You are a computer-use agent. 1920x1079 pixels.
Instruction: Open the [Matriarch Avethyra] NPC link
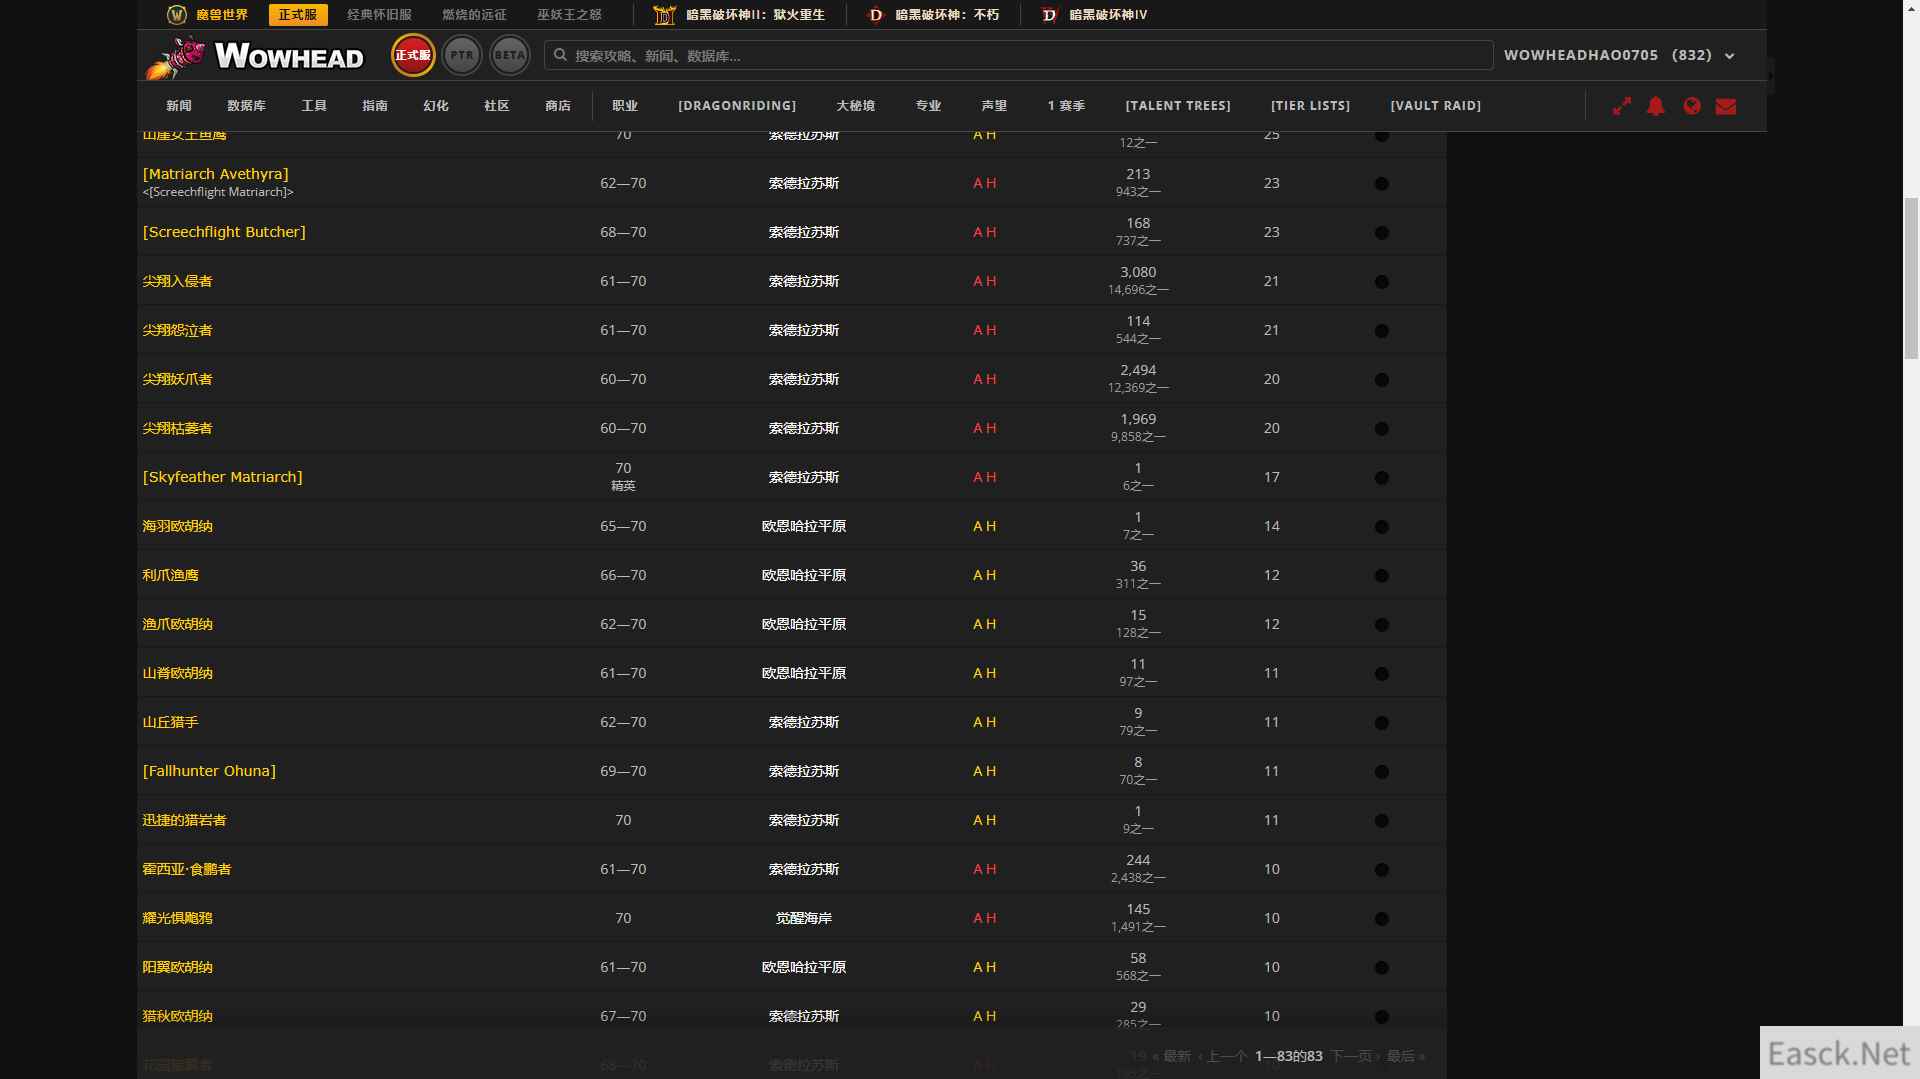click(x=215, y=174)
